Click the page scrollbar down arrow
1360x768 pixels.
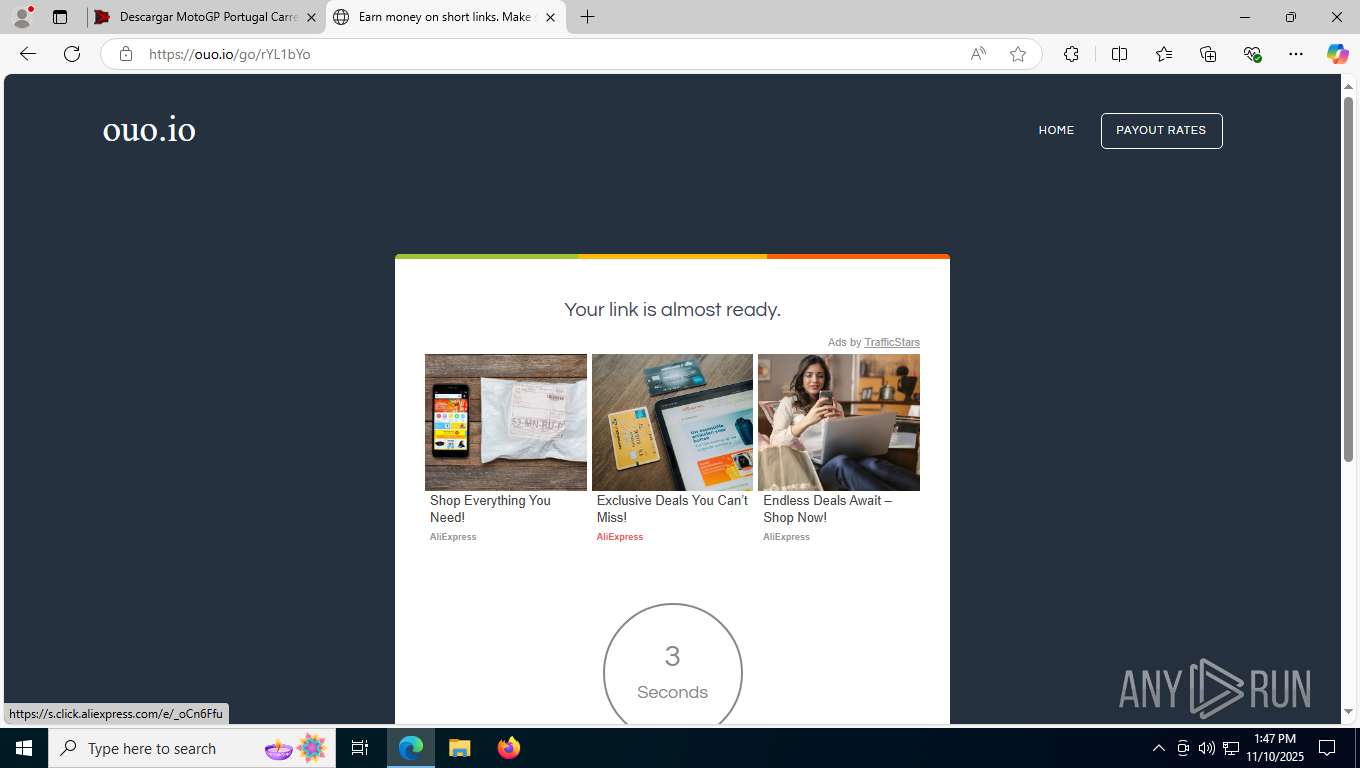tap(1348, 712)
